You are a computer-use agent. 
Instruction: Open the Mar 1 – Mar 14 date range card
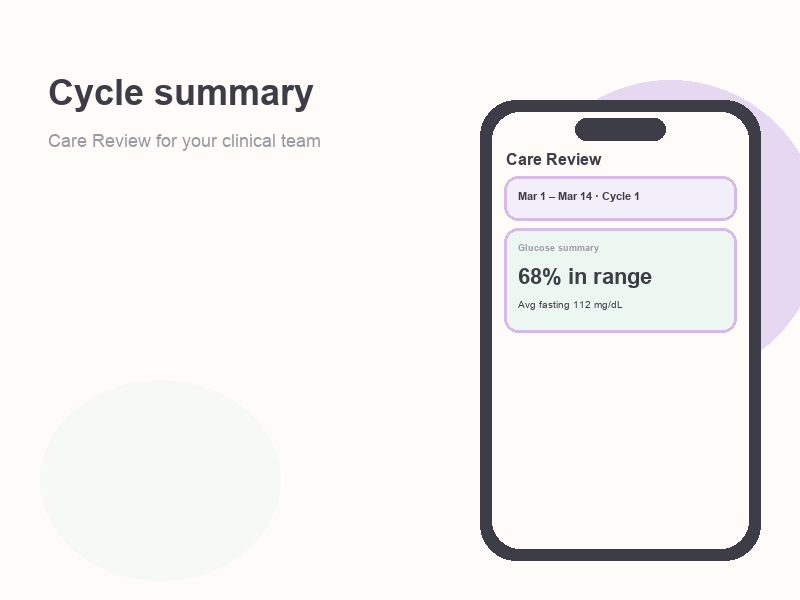pyautogui.click(x=620, y=198)
